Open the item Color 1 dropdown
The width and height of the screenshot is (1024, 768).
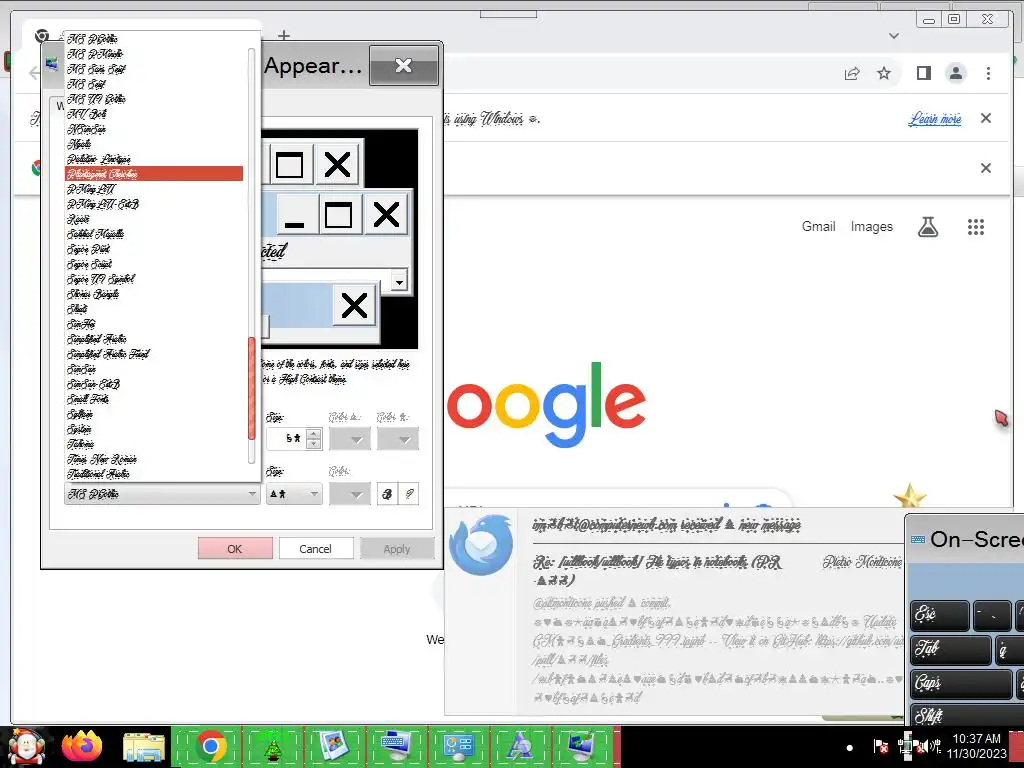[x=350, y=439]
